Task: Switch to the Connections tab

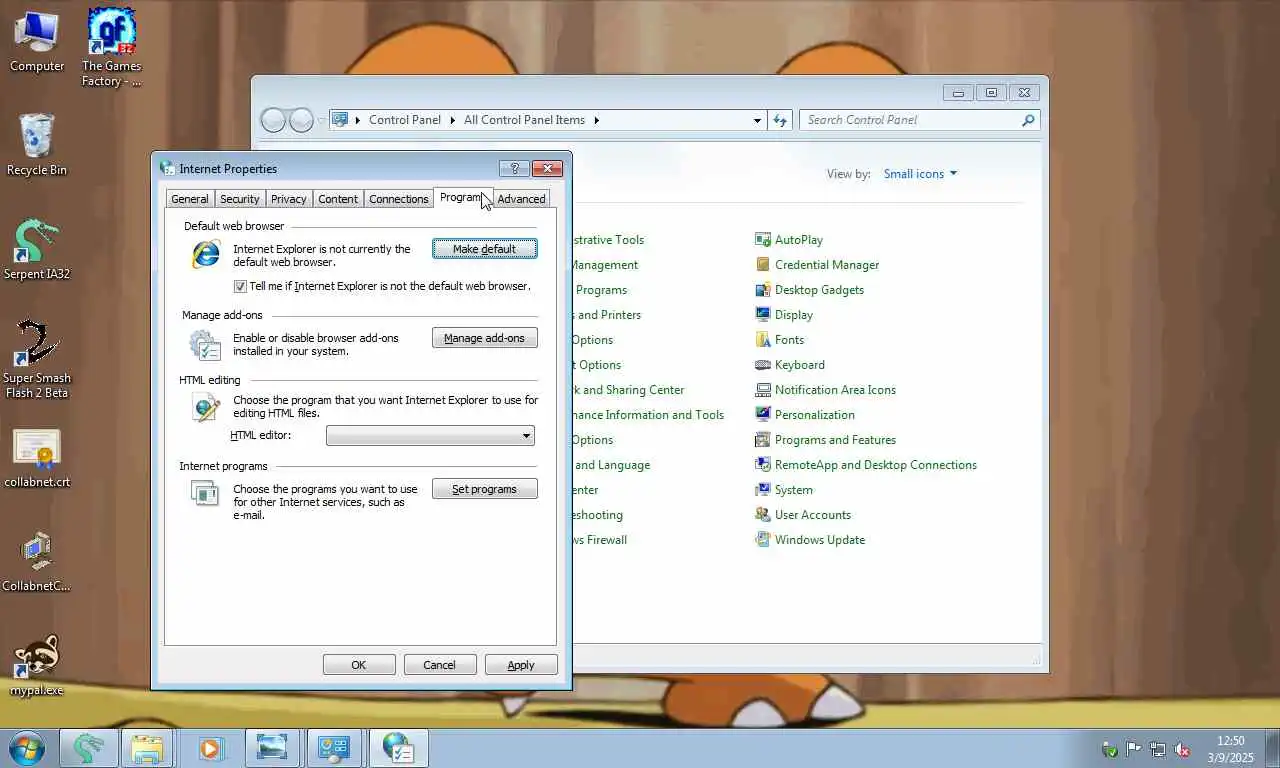Action: pos(399,199)
